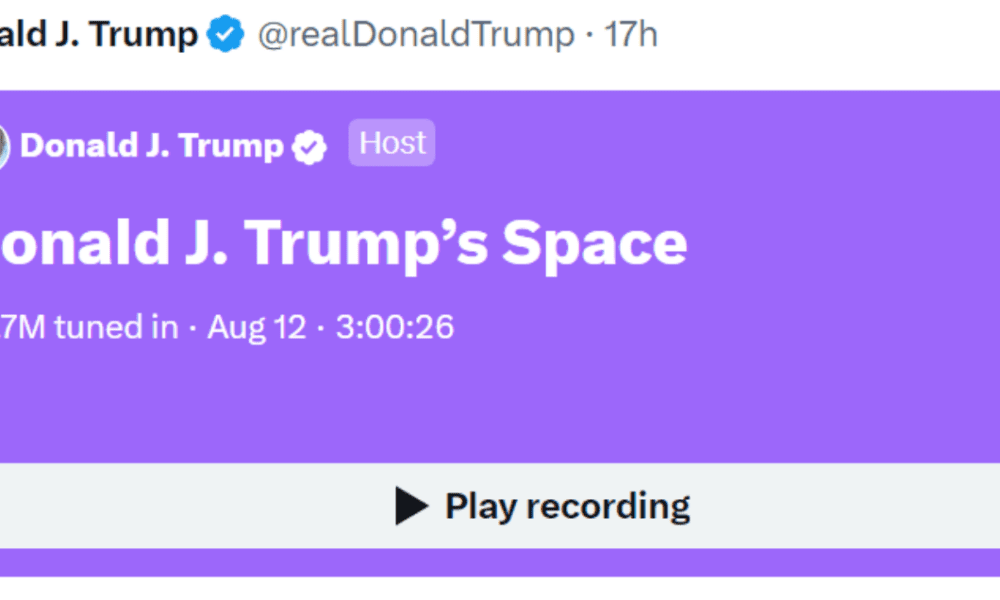Open host name Donald J. Trump in purple card
Image resolution: width=1000 pixels, height=600 pixels.
152,146
